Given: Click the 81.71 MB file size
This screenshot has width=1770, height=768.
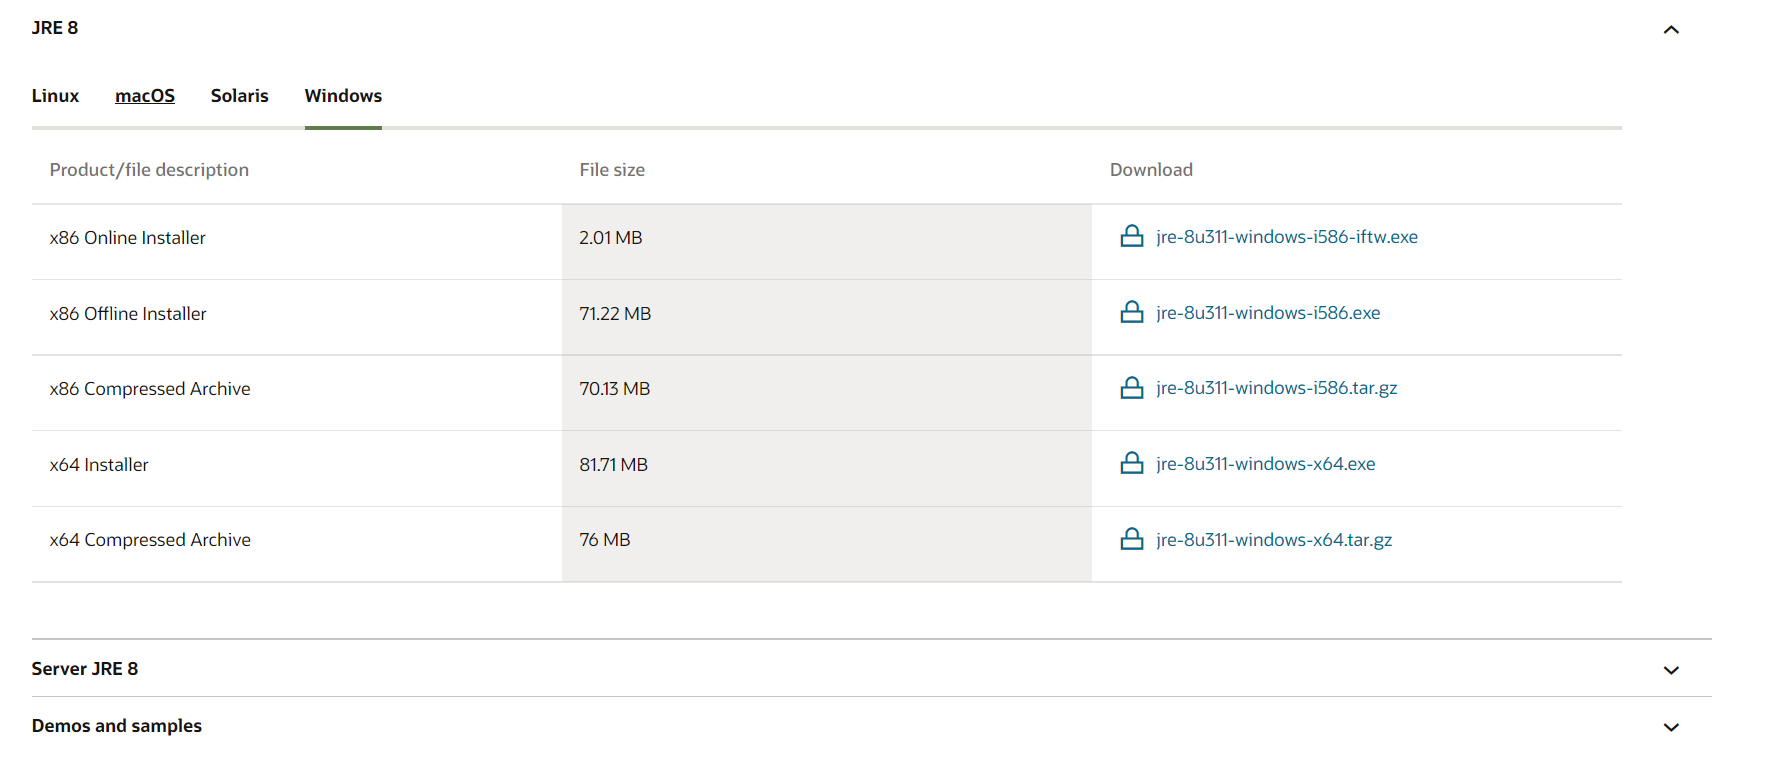Looking at the screenshot, I should point(614,465).
